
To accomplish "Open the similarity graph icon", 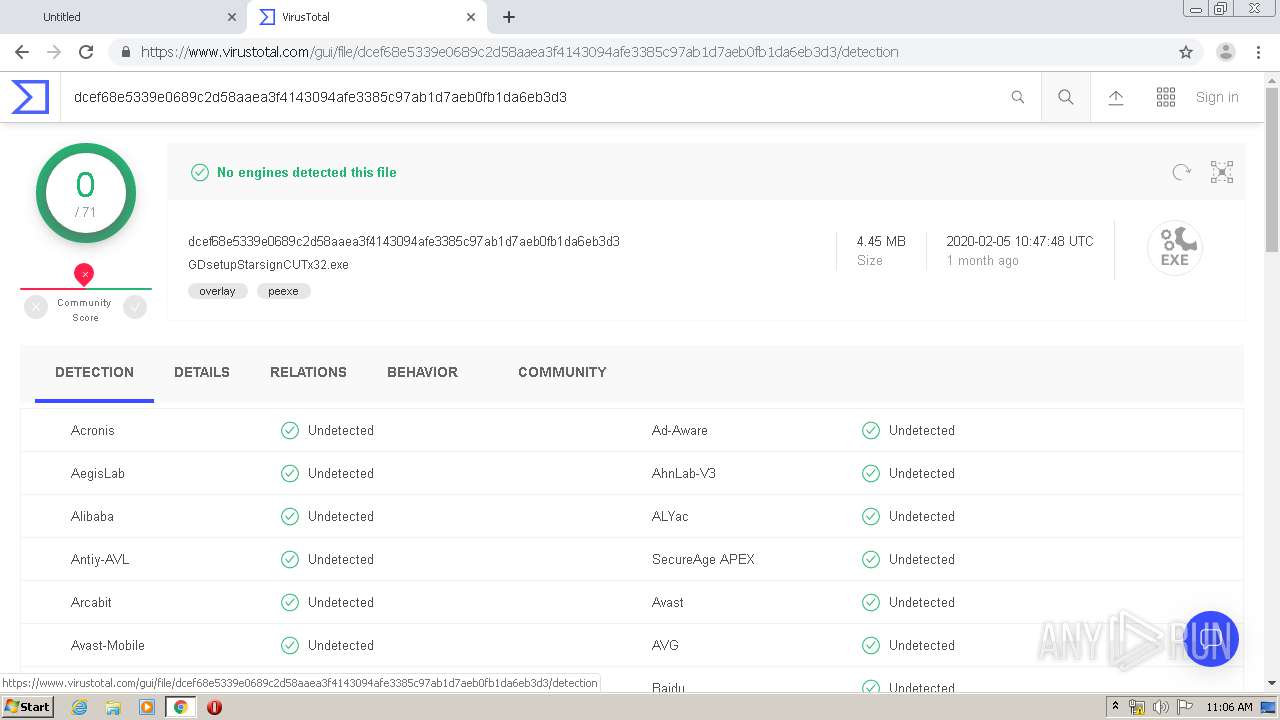I will click(x=1222, y=172).
